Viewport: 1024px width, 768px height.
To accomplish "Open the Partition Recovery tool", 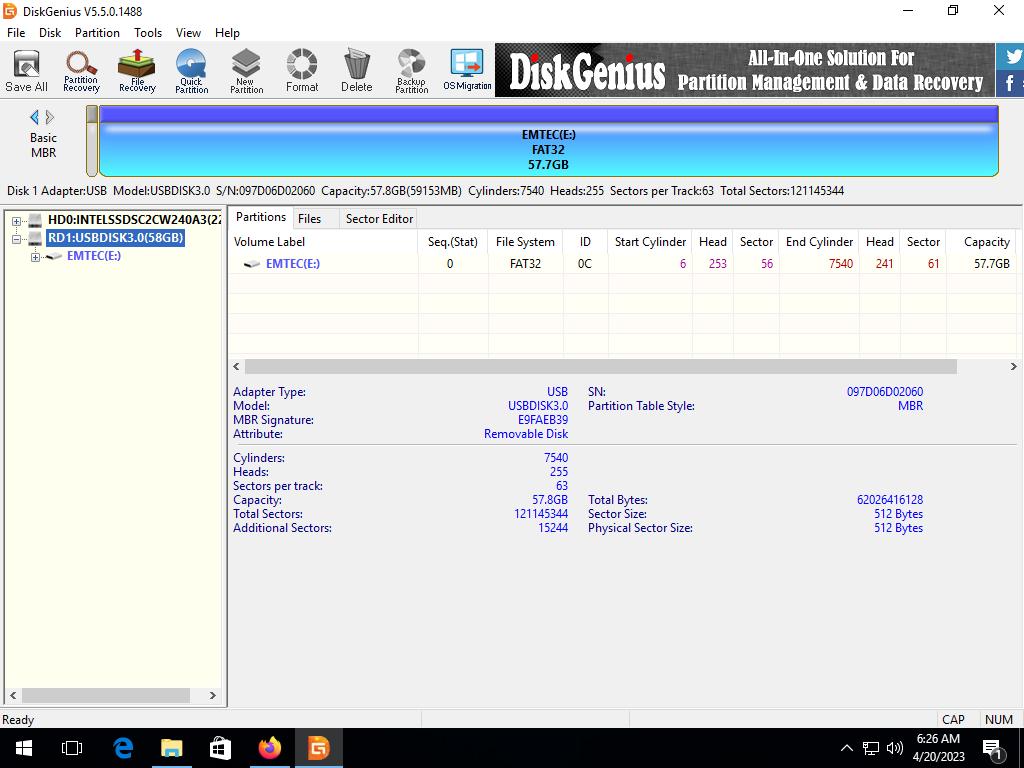I will coord(81,71).
